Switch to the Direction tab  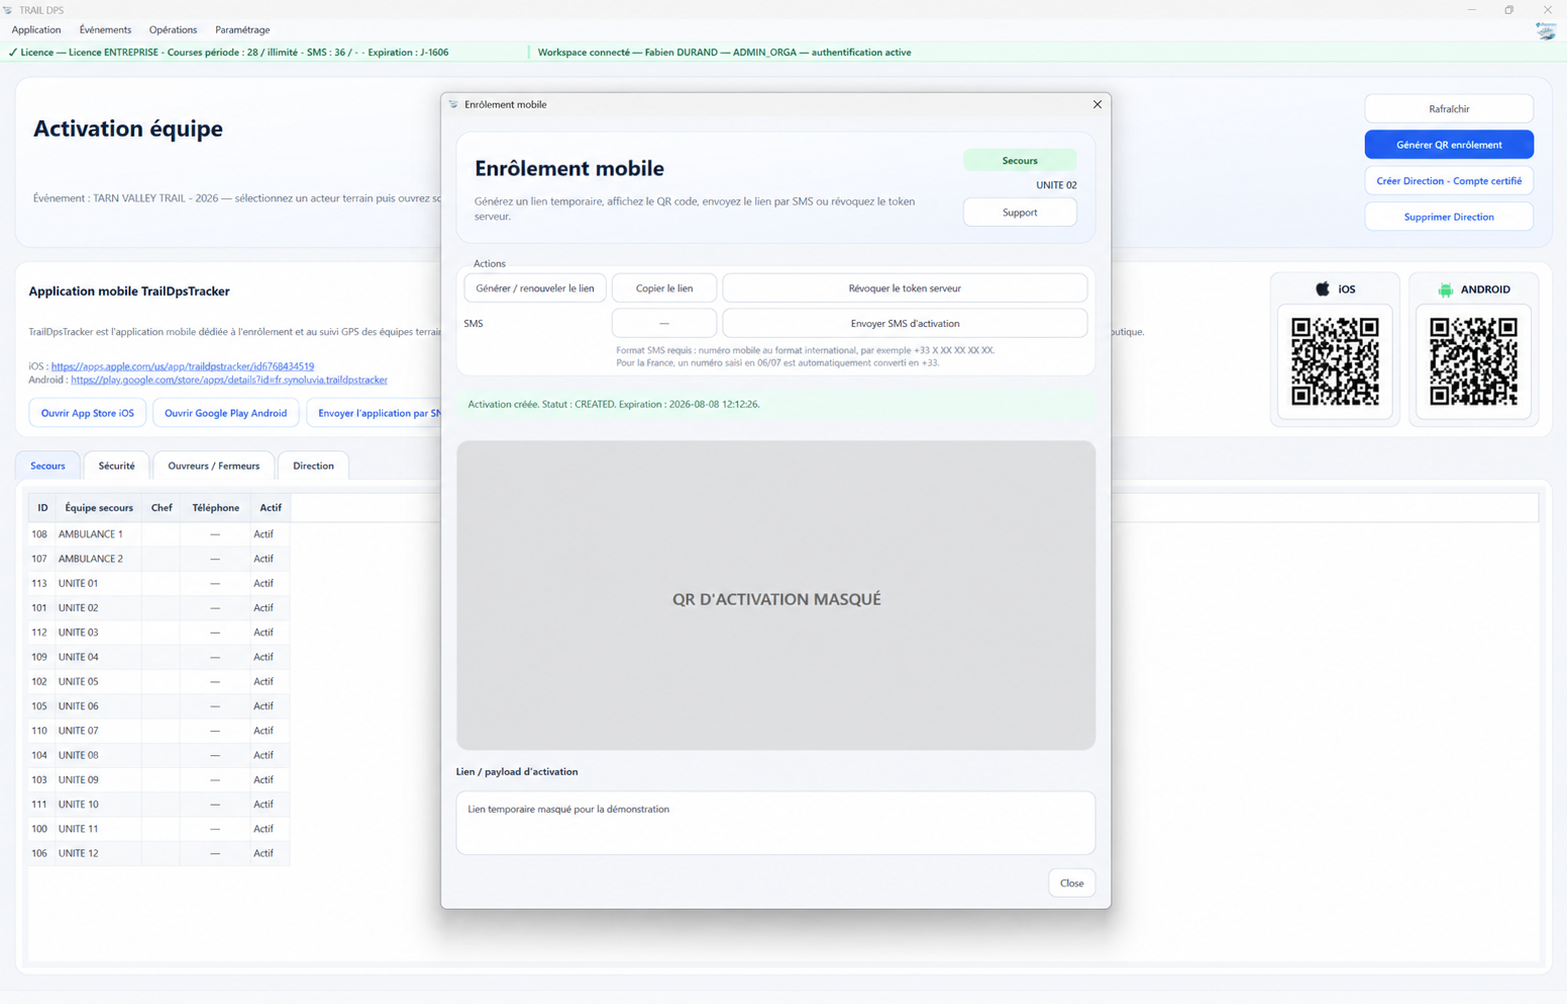point(314,466)
